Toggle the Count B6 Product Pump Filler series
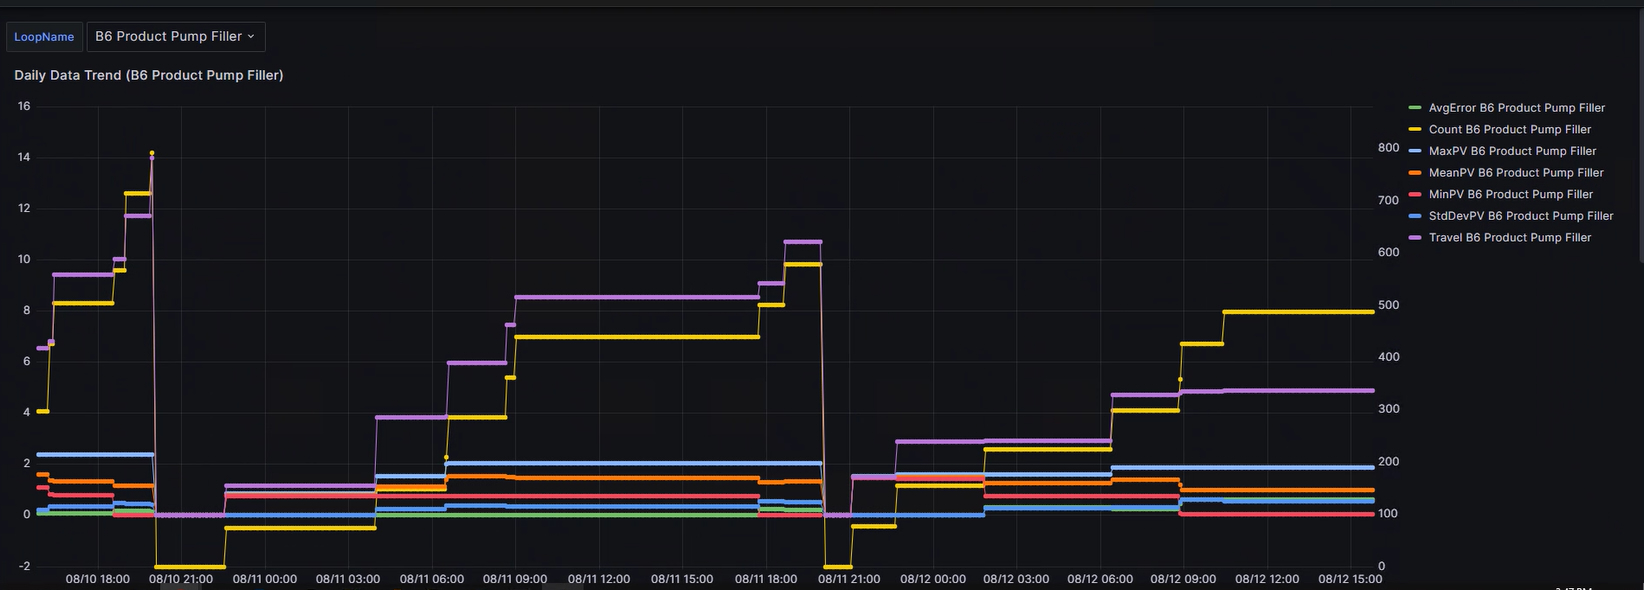The width and height of the screenshot is (1644, 590). [x=1509, y=130]
